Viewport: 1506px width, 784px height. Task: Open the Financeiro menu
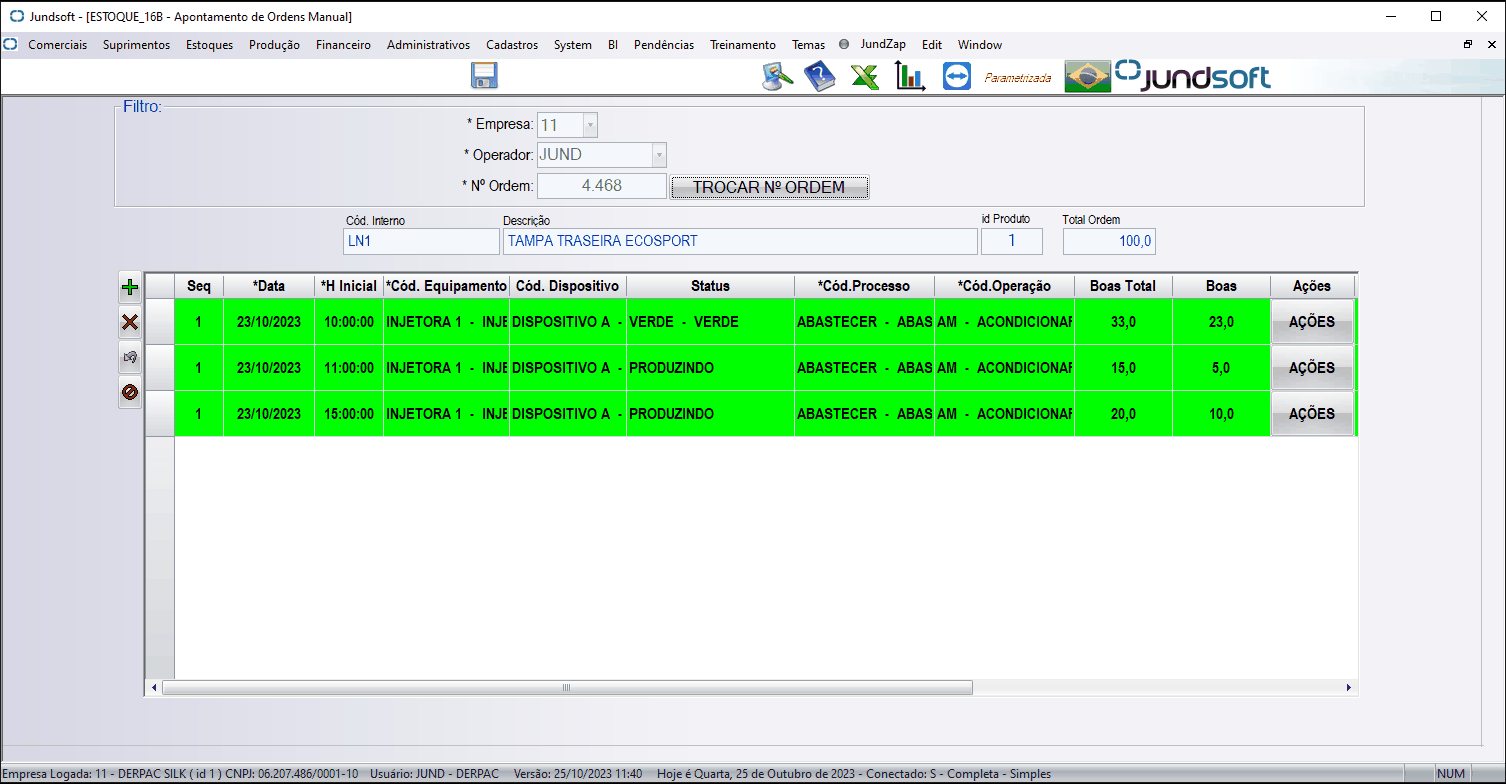343,45
